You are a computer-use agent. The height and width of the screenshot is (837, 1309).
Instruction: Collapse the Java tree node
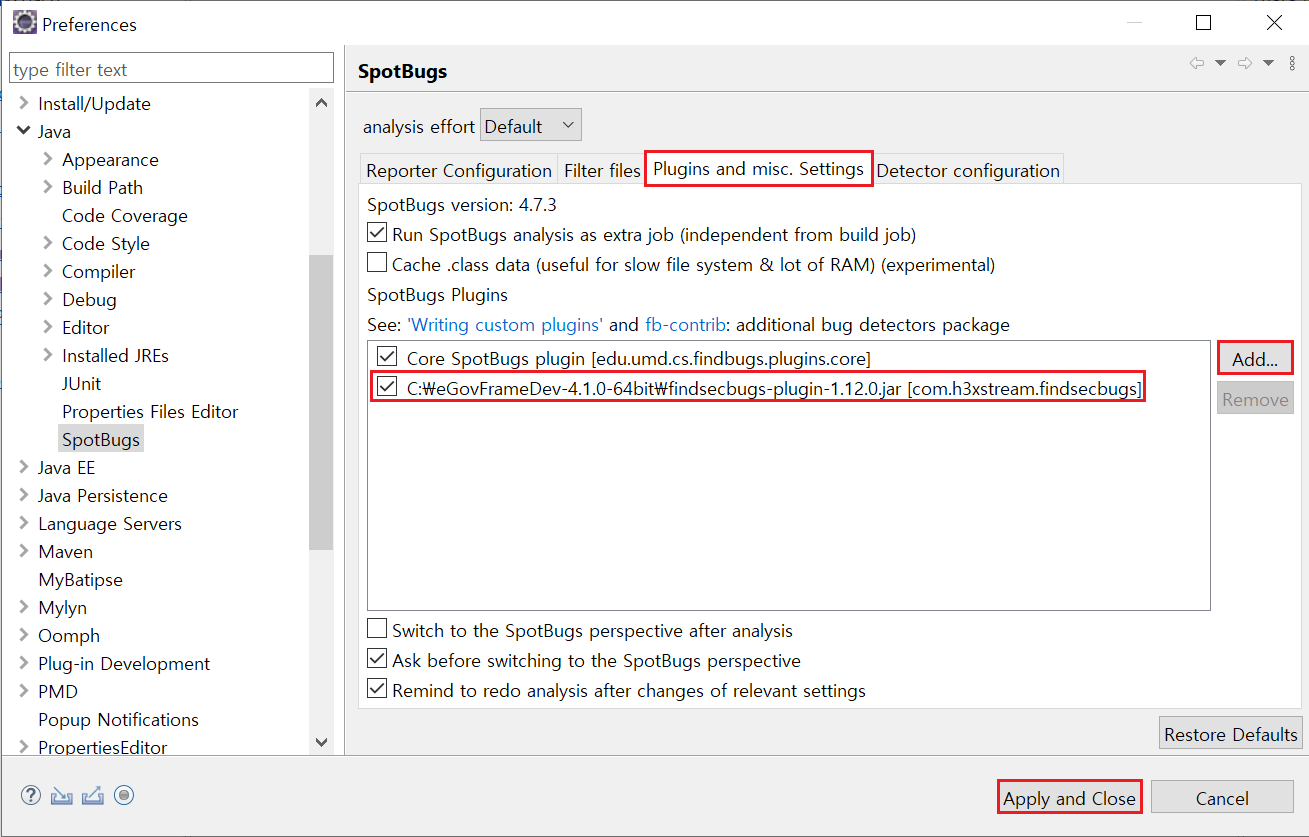point(23,131)
